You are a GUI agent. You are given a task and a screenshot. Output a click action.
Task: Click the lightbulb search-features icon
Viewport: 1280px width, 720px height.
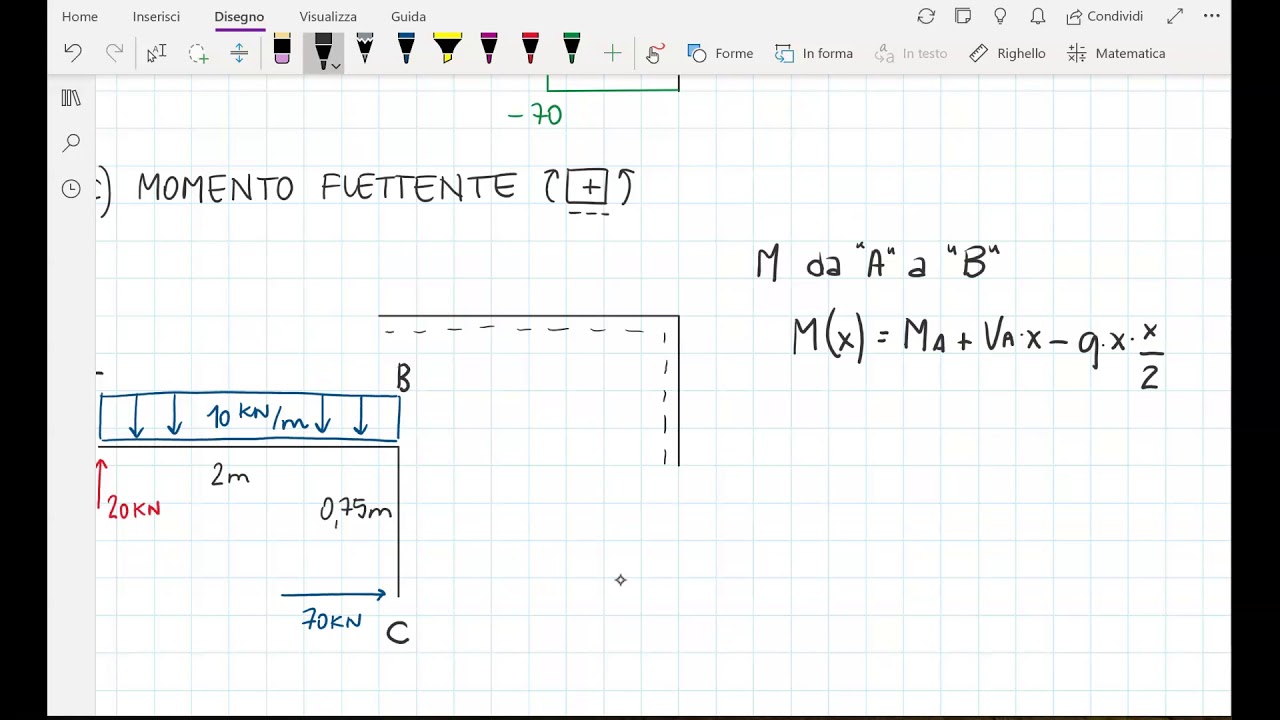point(1000,16)
